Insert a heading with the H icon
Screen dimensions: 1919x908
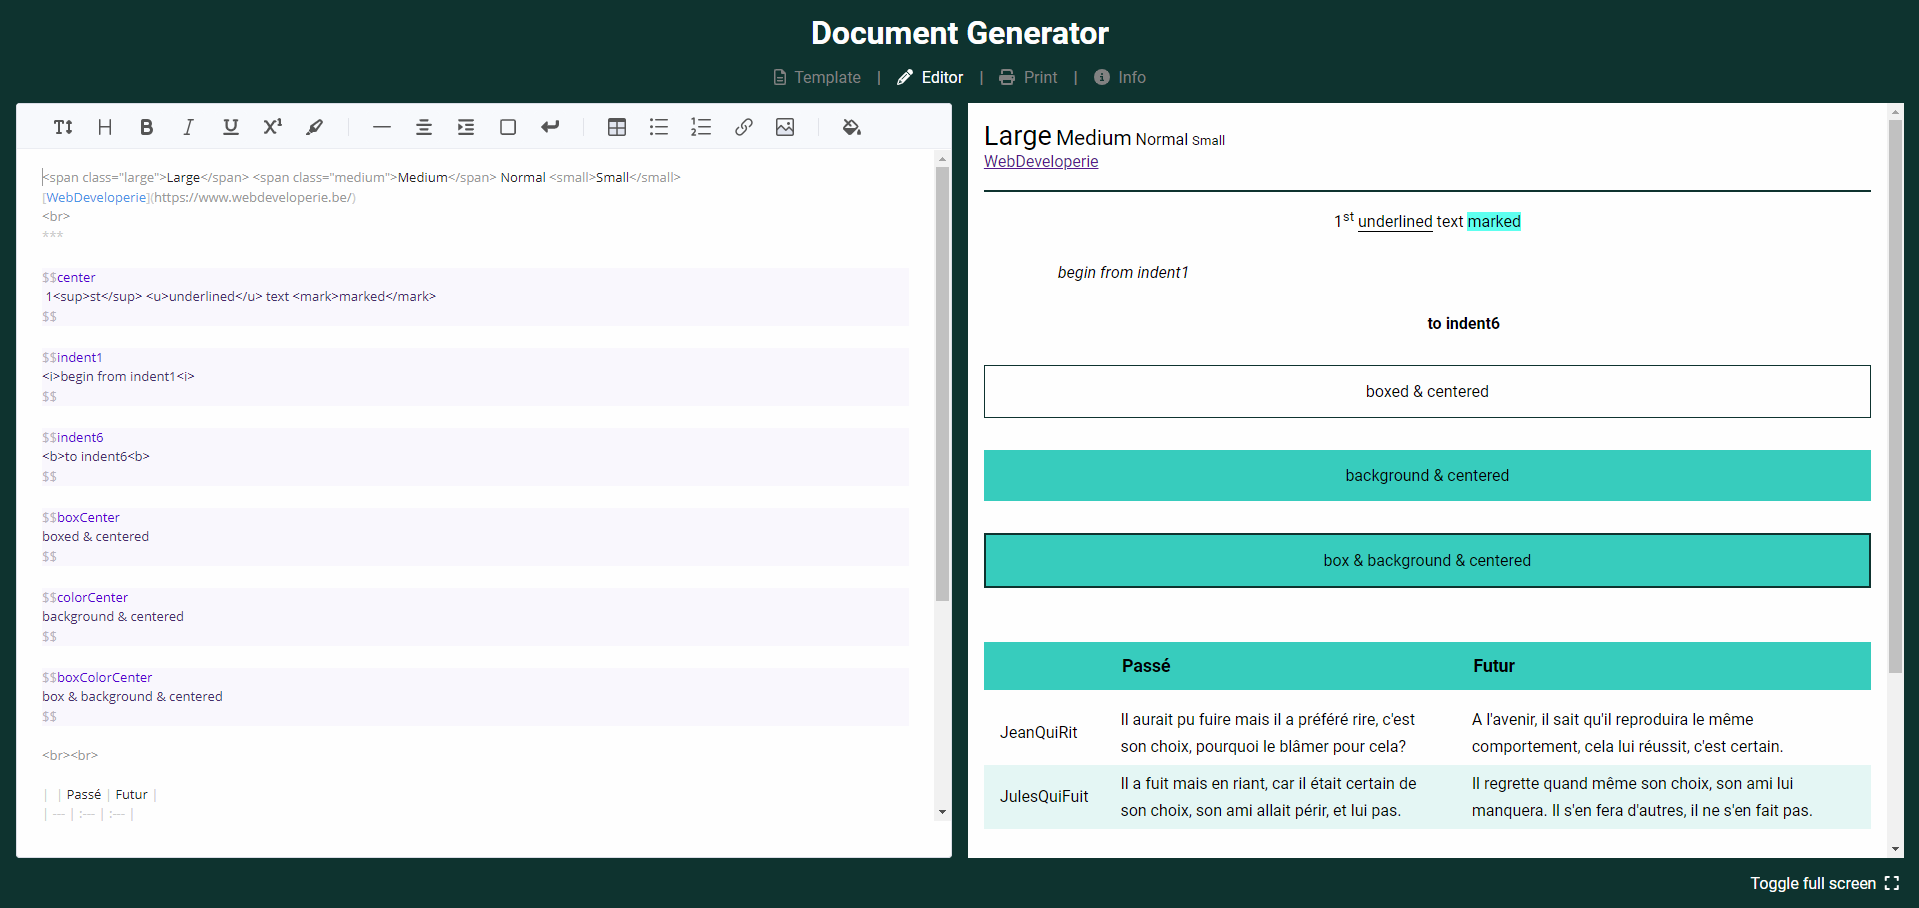pos(105,127)
